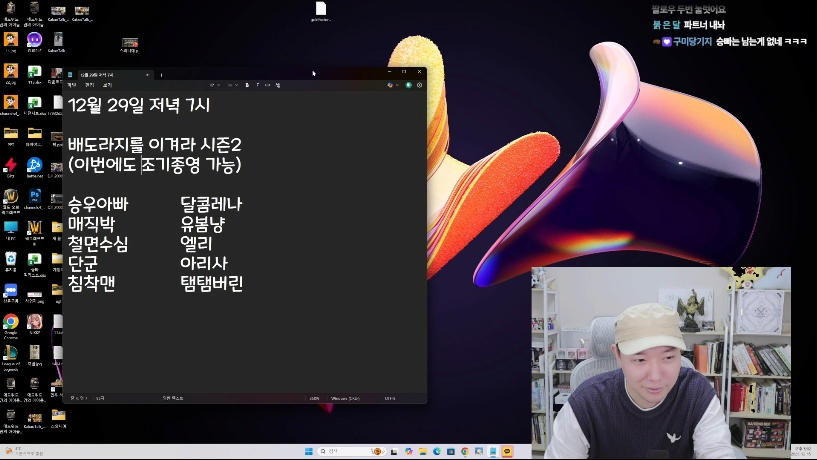Viewport: 817px width, 460px height.
Task: Open Notepad settings gear icon
Action: pyautogui.click(x=419, y=86)
